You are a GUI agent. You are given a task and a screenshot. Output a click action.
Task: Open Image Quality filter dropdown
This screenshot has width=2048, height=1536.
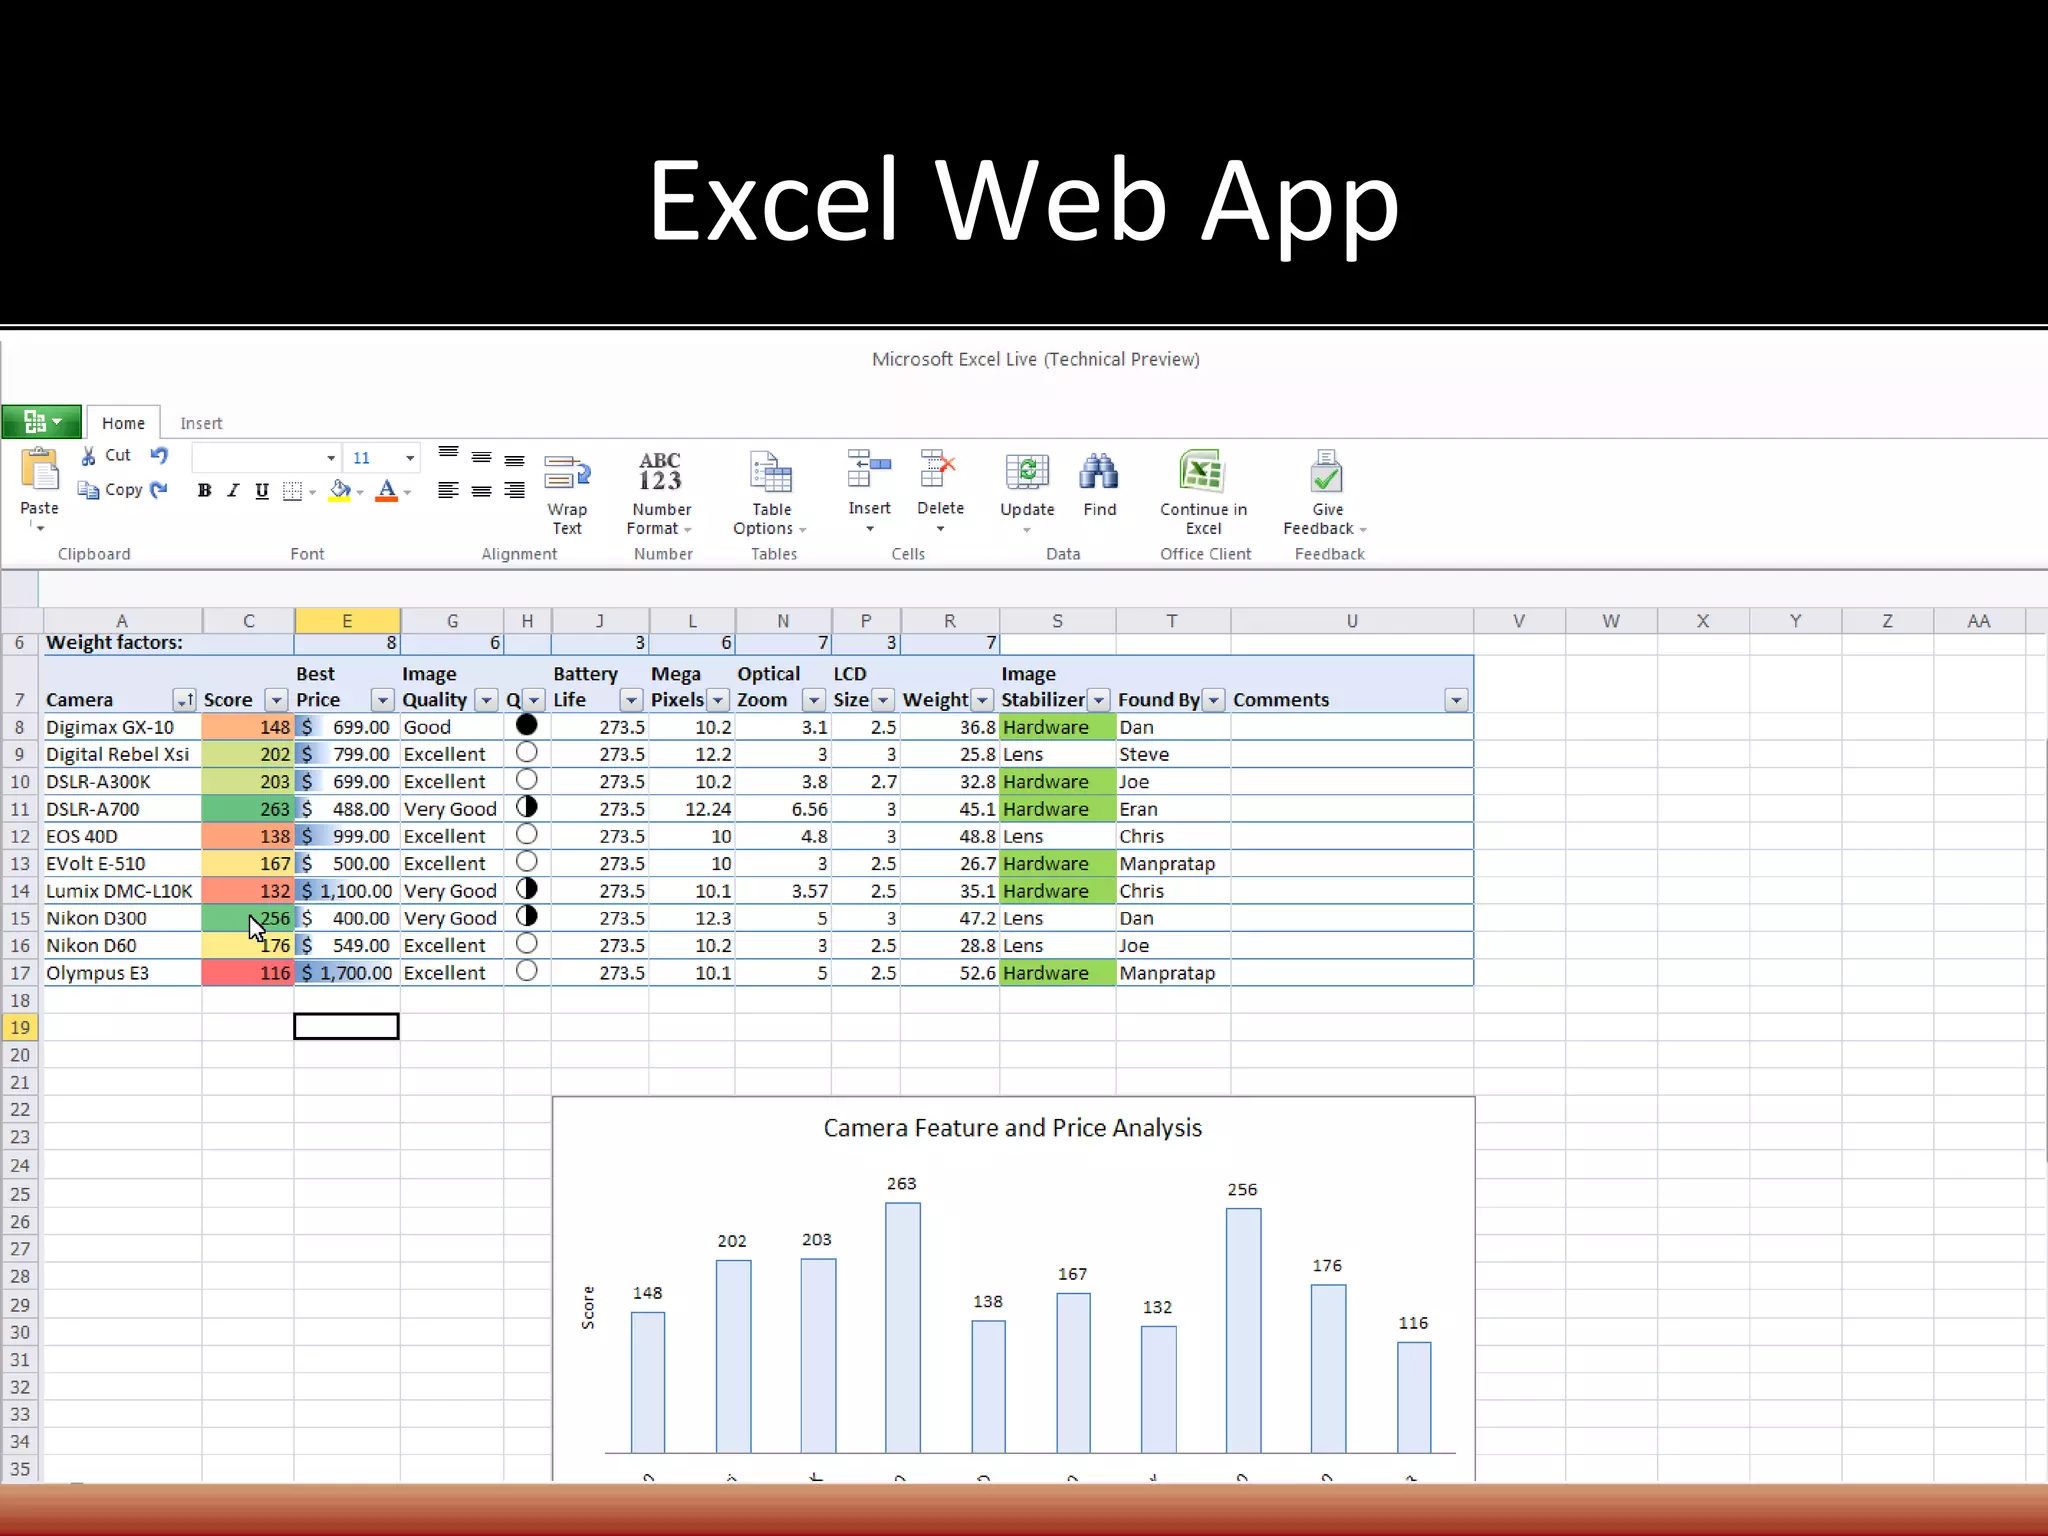487,700
